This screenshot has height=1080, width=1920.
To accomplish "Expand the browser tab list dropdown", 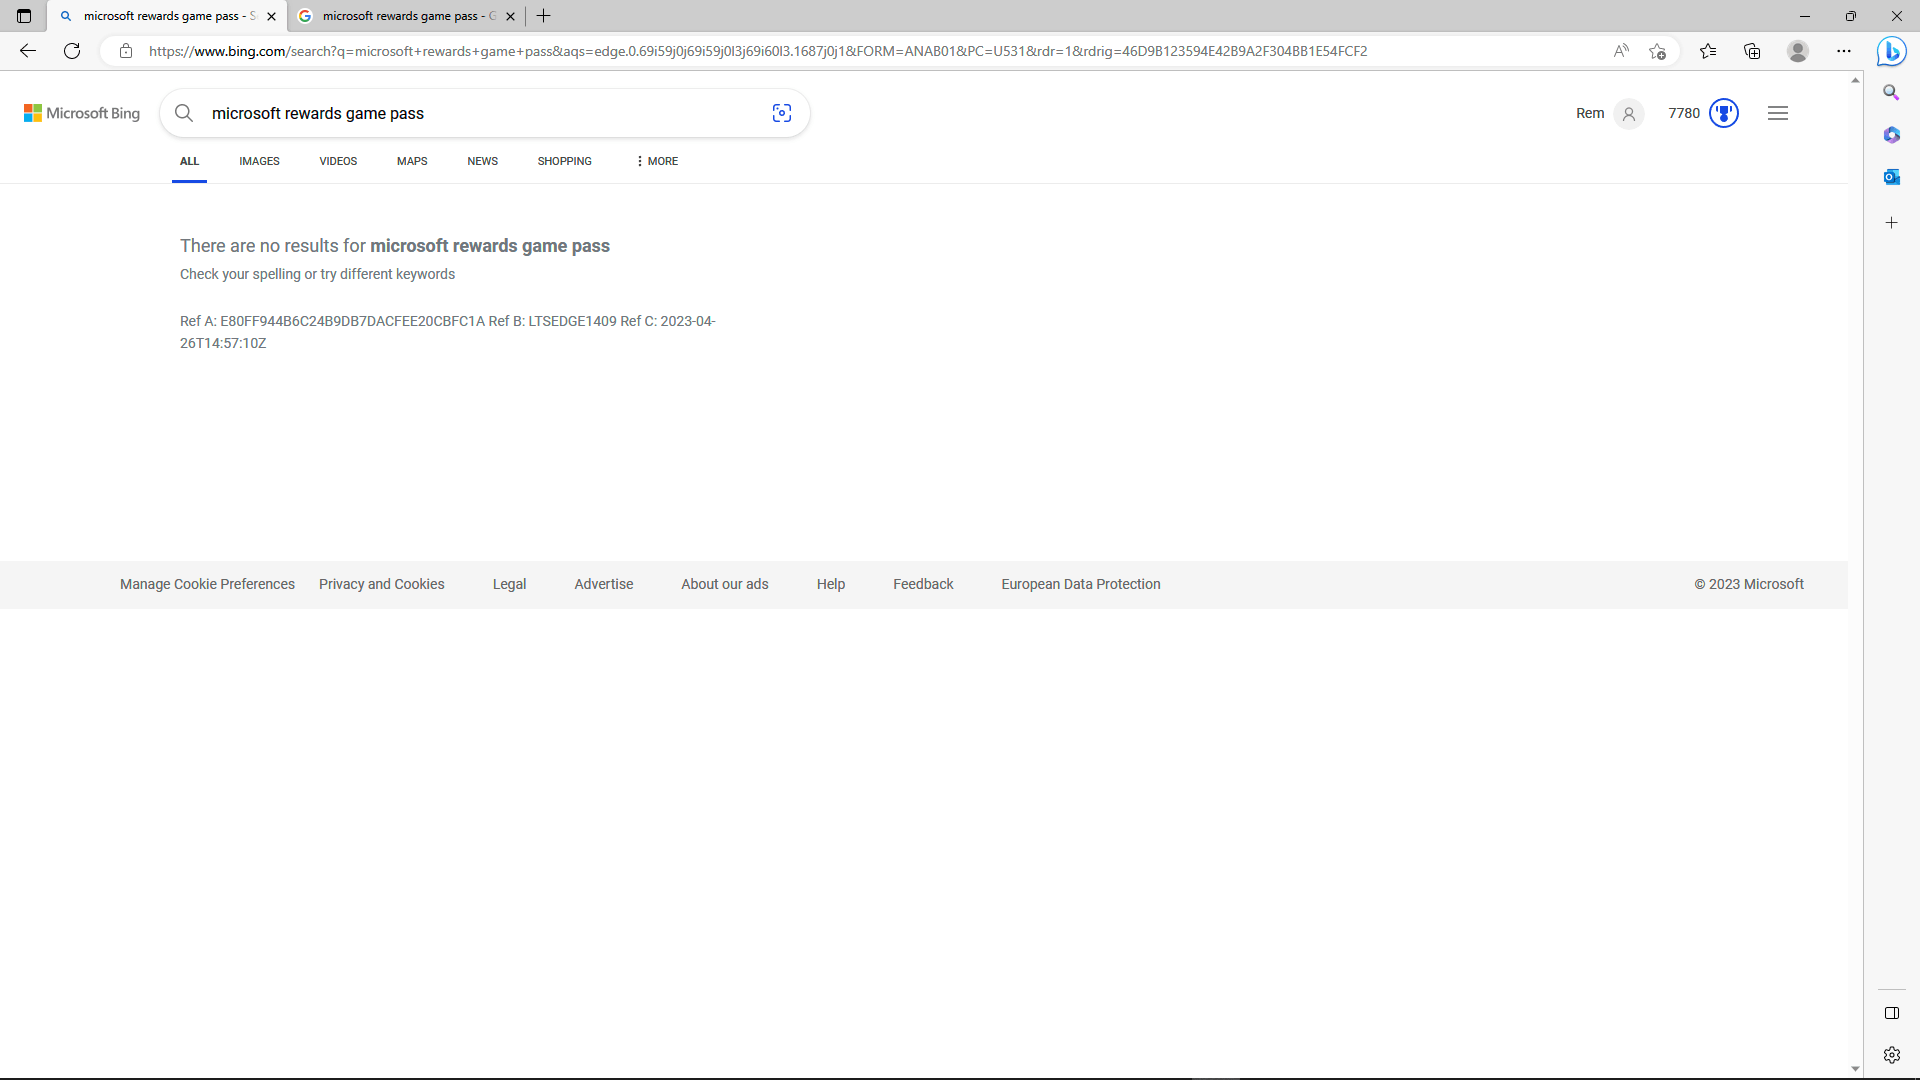I will coord(24,16).
